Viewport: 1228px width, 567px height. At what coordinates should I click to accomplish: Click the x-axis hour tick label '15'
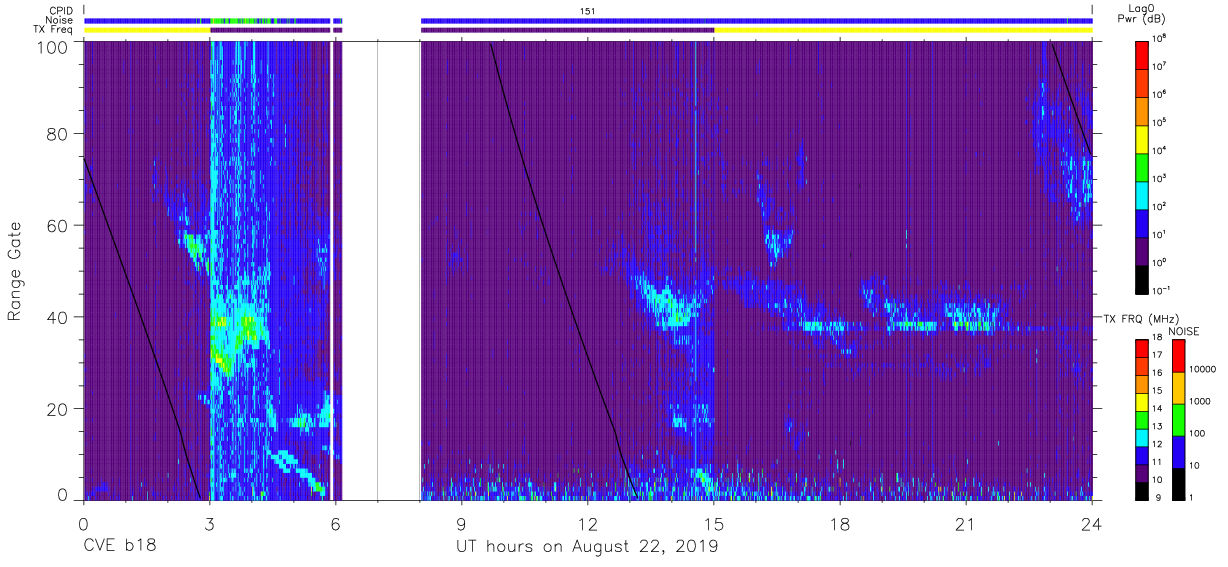[714, 522]
